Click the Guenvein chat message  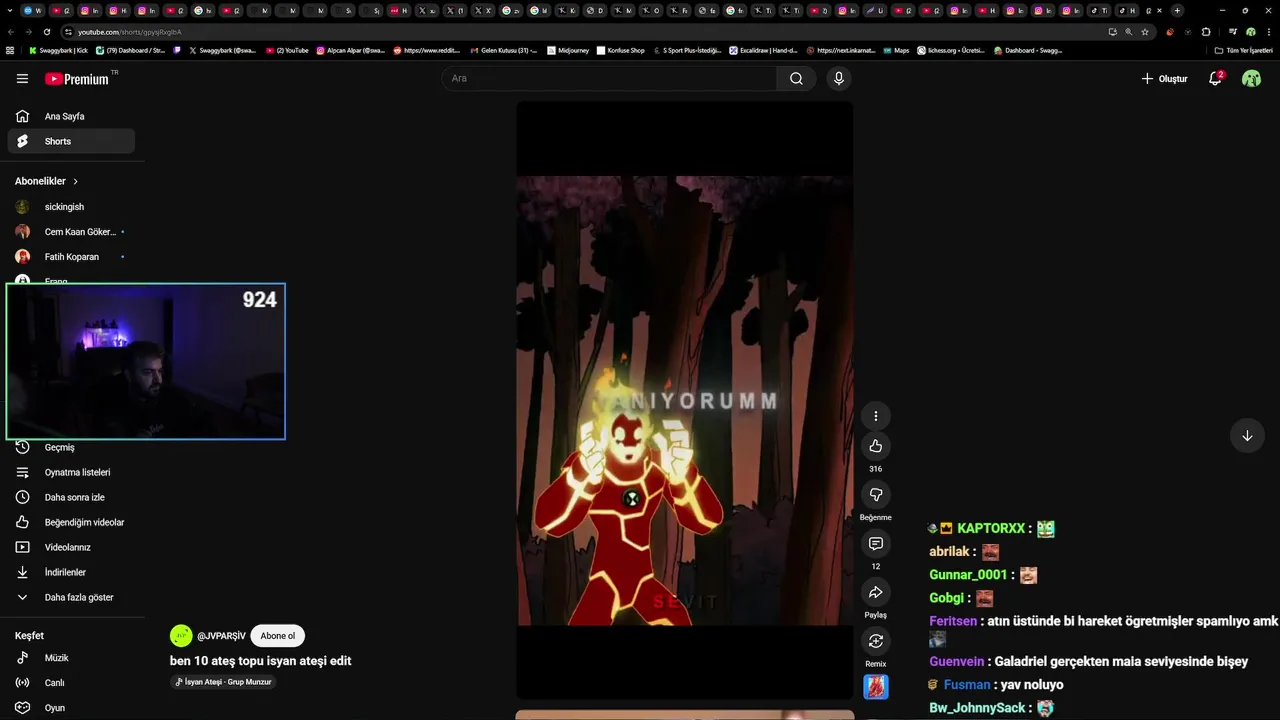click(x=1089, y=661)
